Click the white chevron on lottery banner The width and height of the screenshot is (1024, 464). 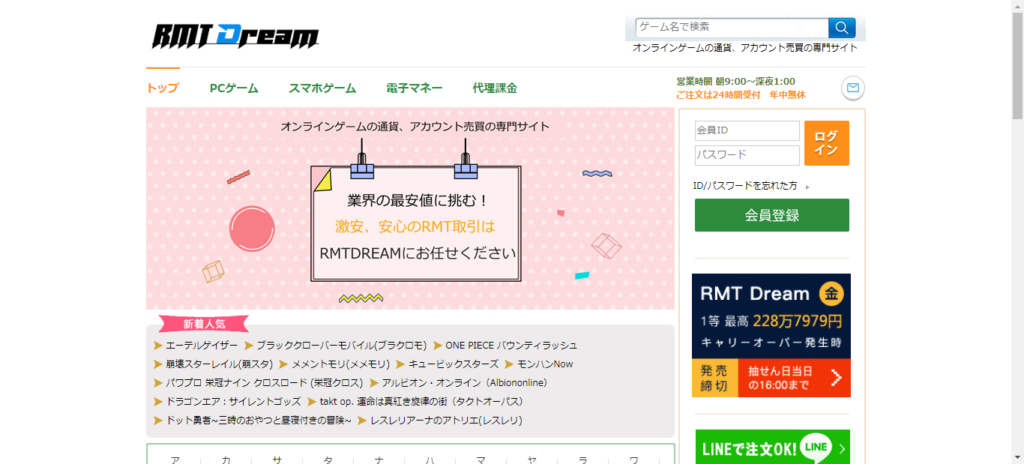tap(836, 378)
